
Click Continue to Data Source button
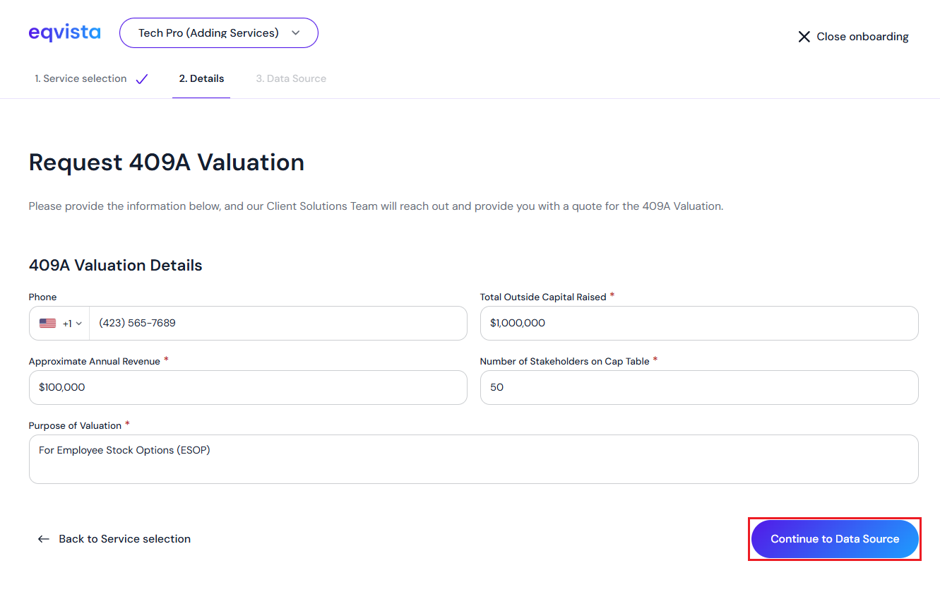834,539
